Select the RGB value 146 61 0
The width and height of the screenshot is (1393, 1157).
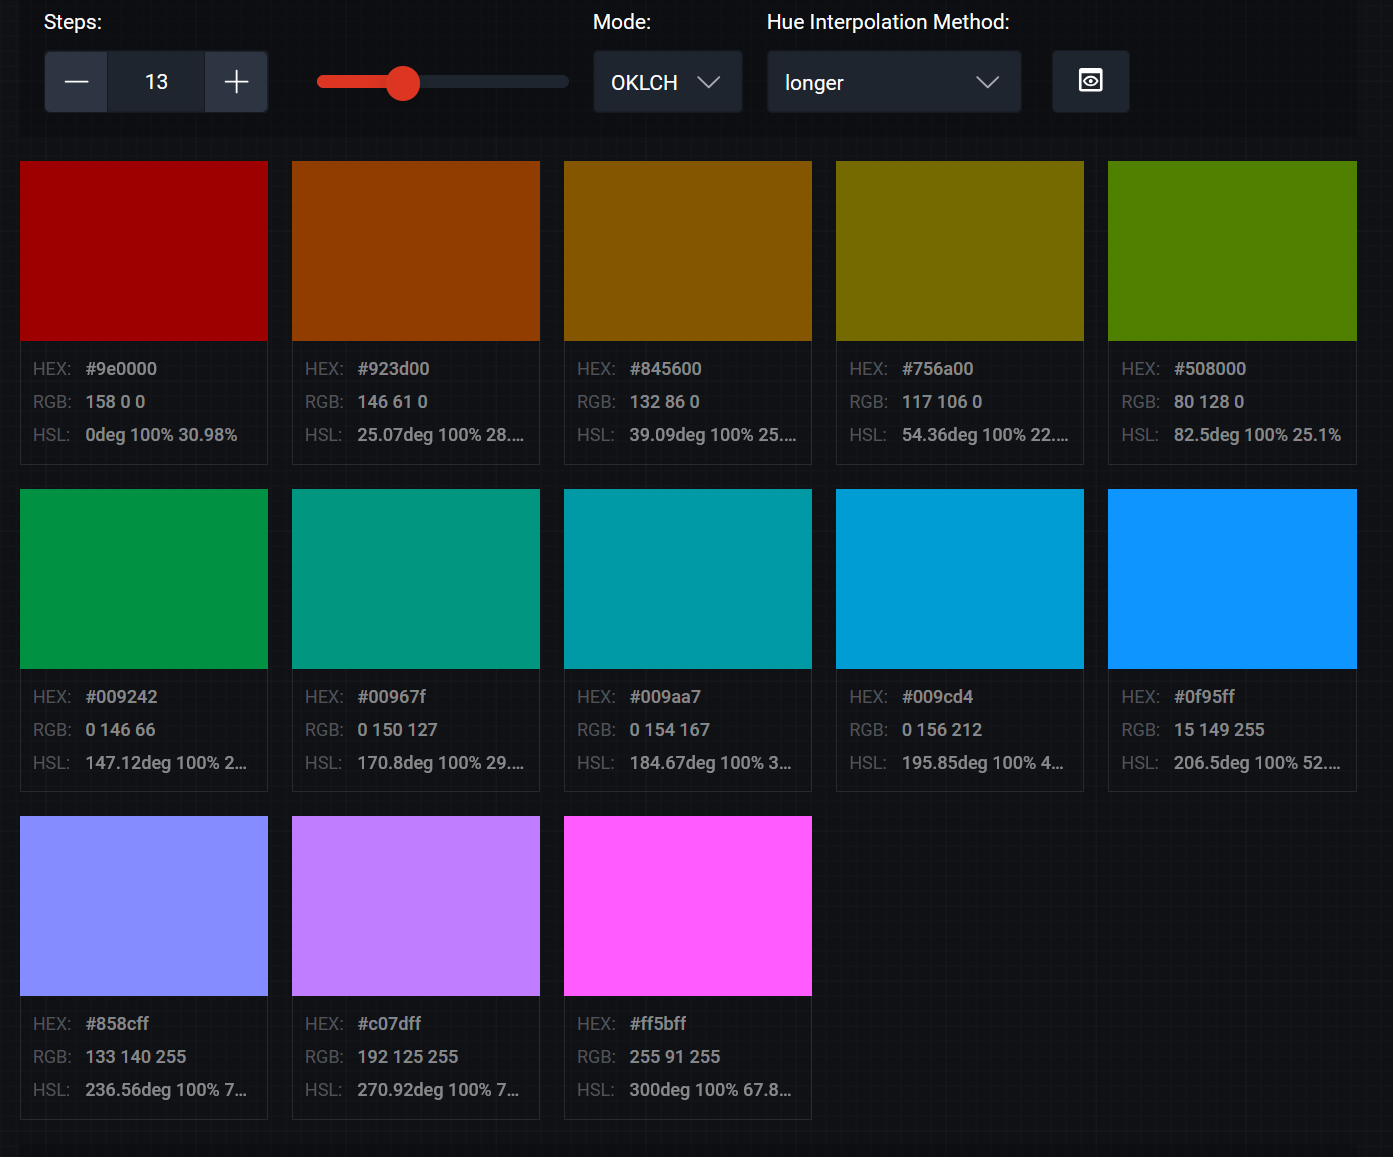(x=393, y=402)
